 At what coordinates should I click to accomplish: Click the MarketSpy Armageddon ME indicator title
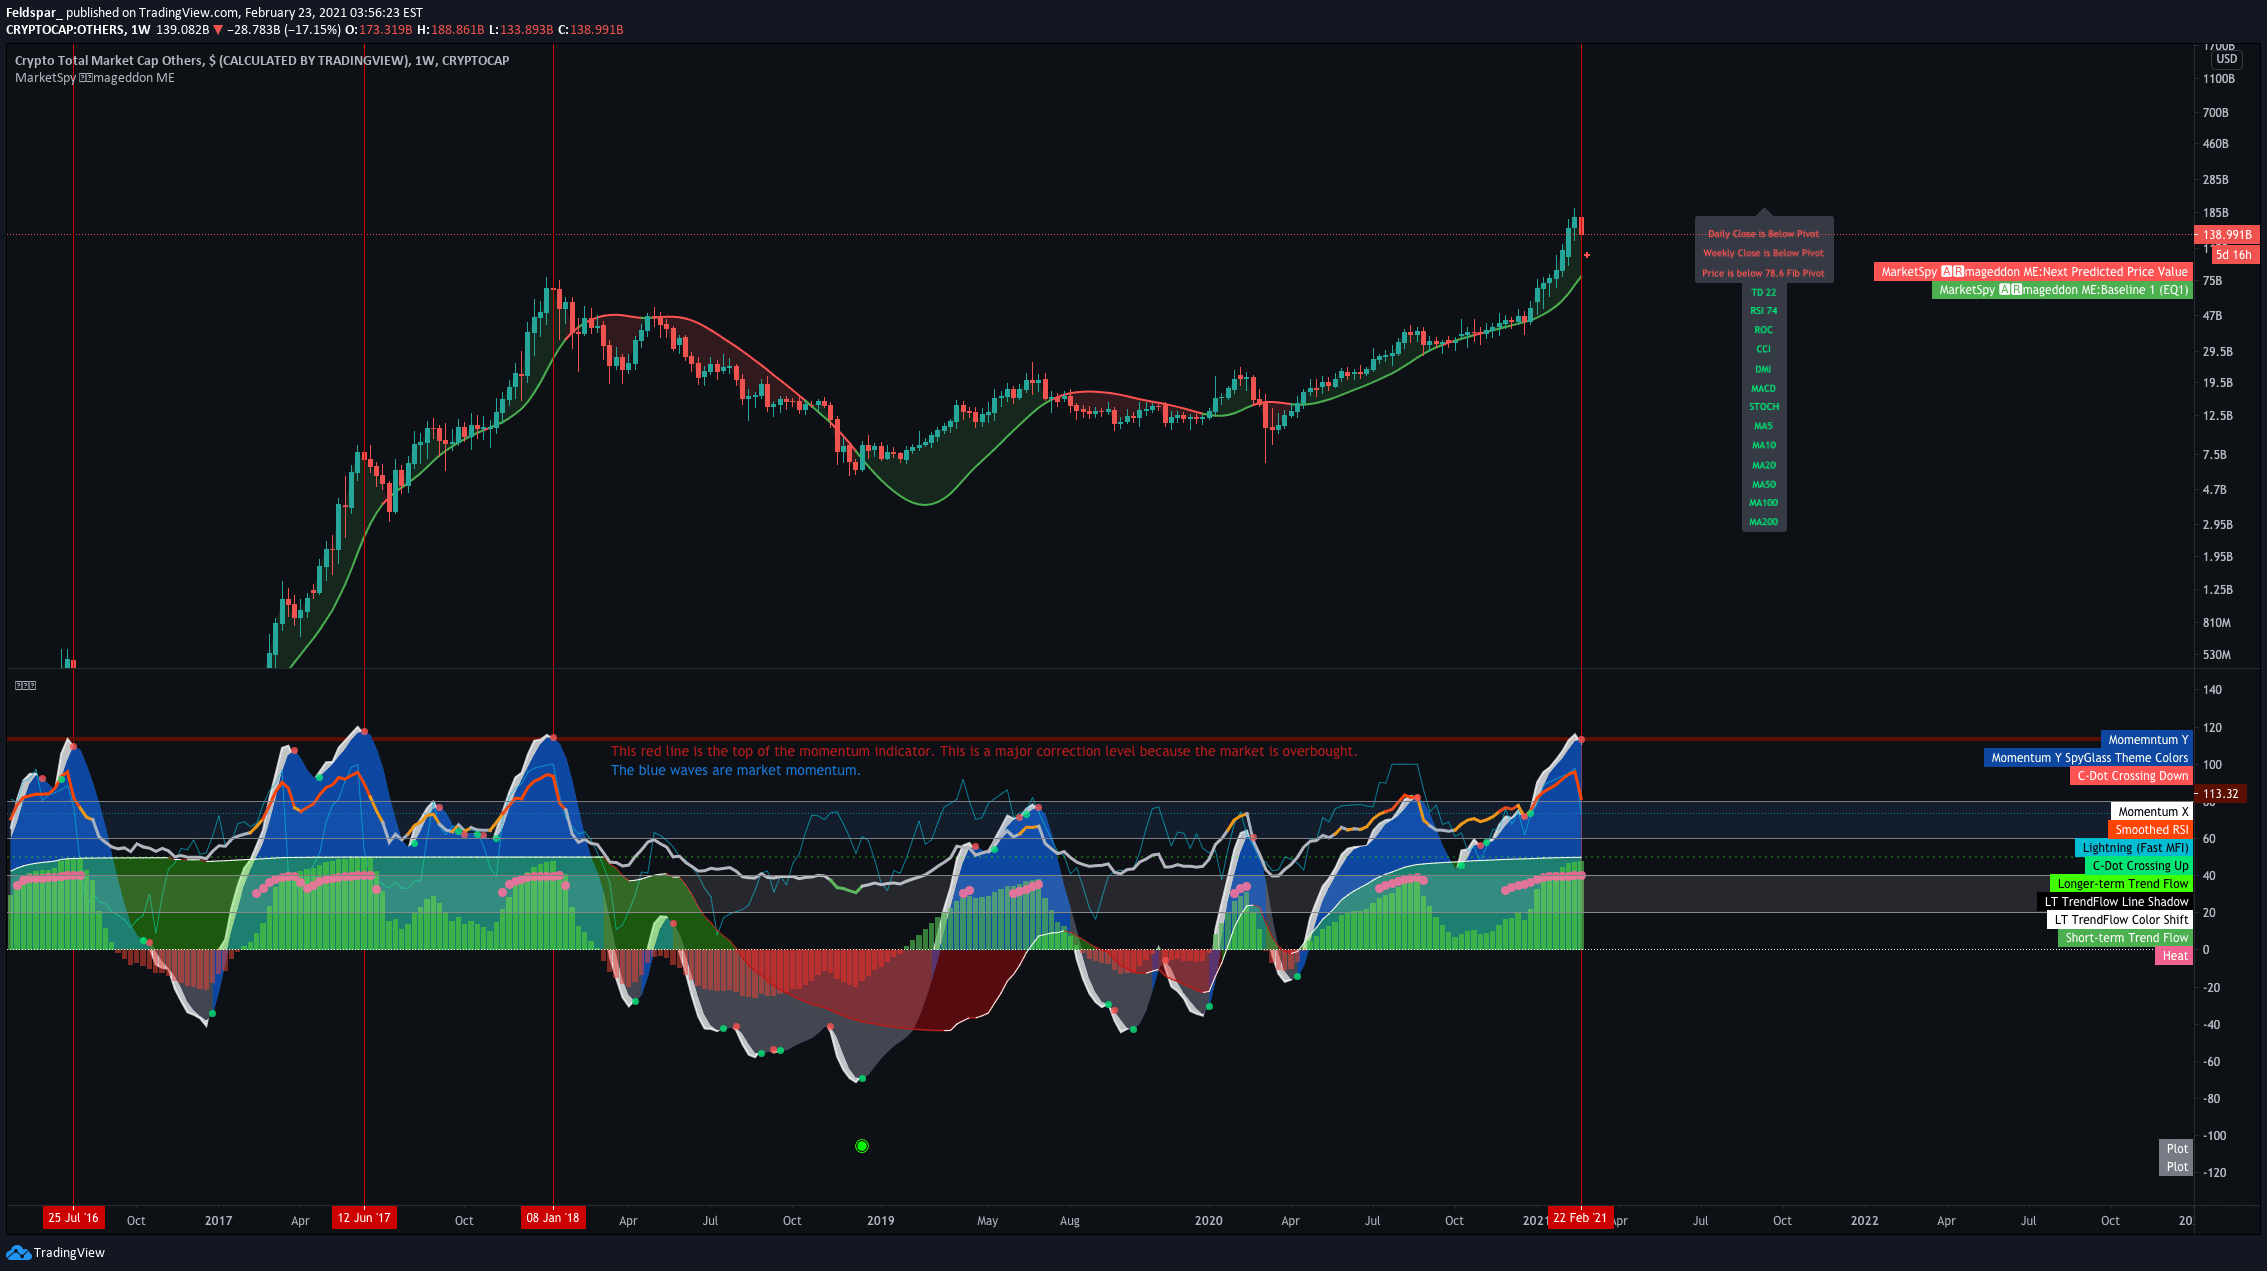click(95, 78)
